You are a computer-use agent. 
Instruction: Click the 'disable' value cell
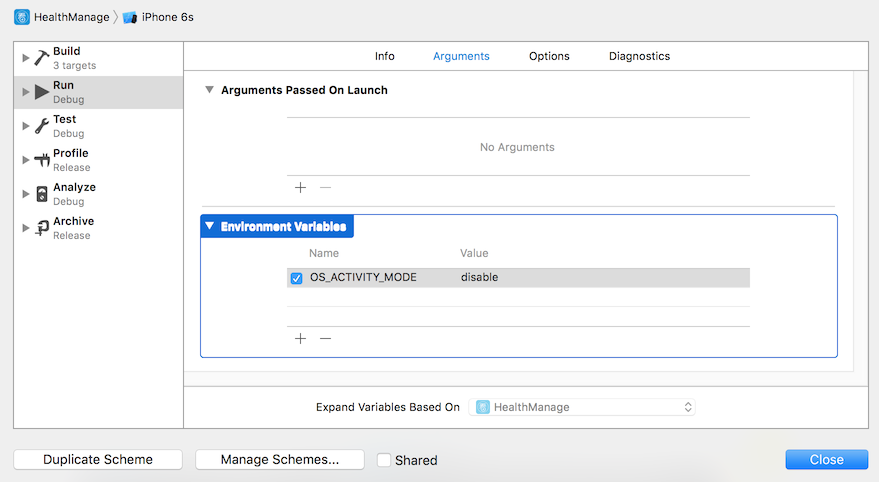pyautogui.click(x=479, y=277)
